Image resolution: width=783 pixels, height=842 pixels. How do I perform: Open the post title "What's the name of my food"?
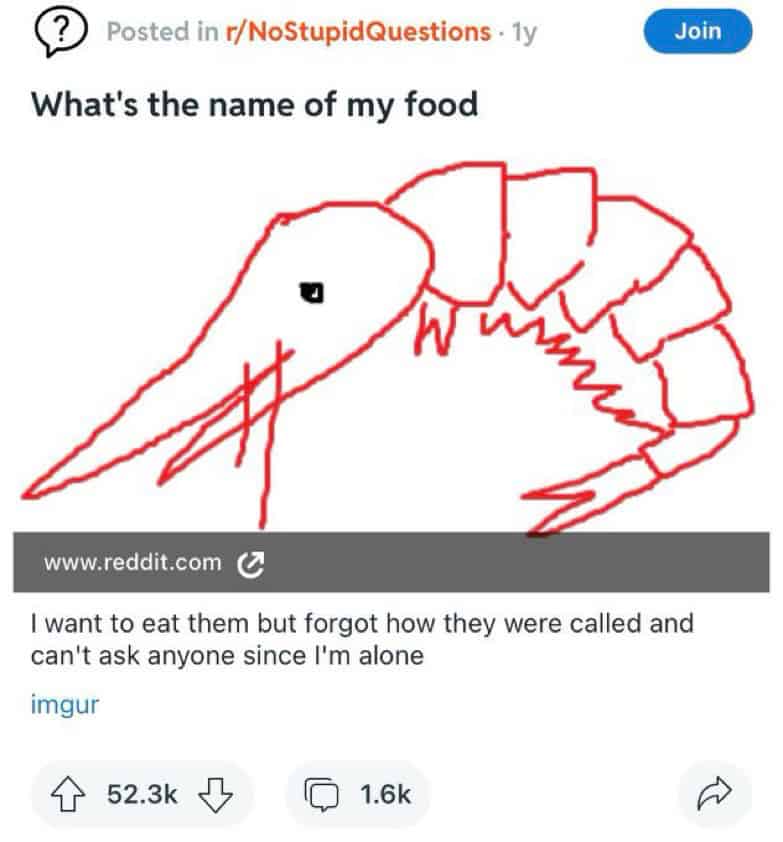(x=256, y=104)
